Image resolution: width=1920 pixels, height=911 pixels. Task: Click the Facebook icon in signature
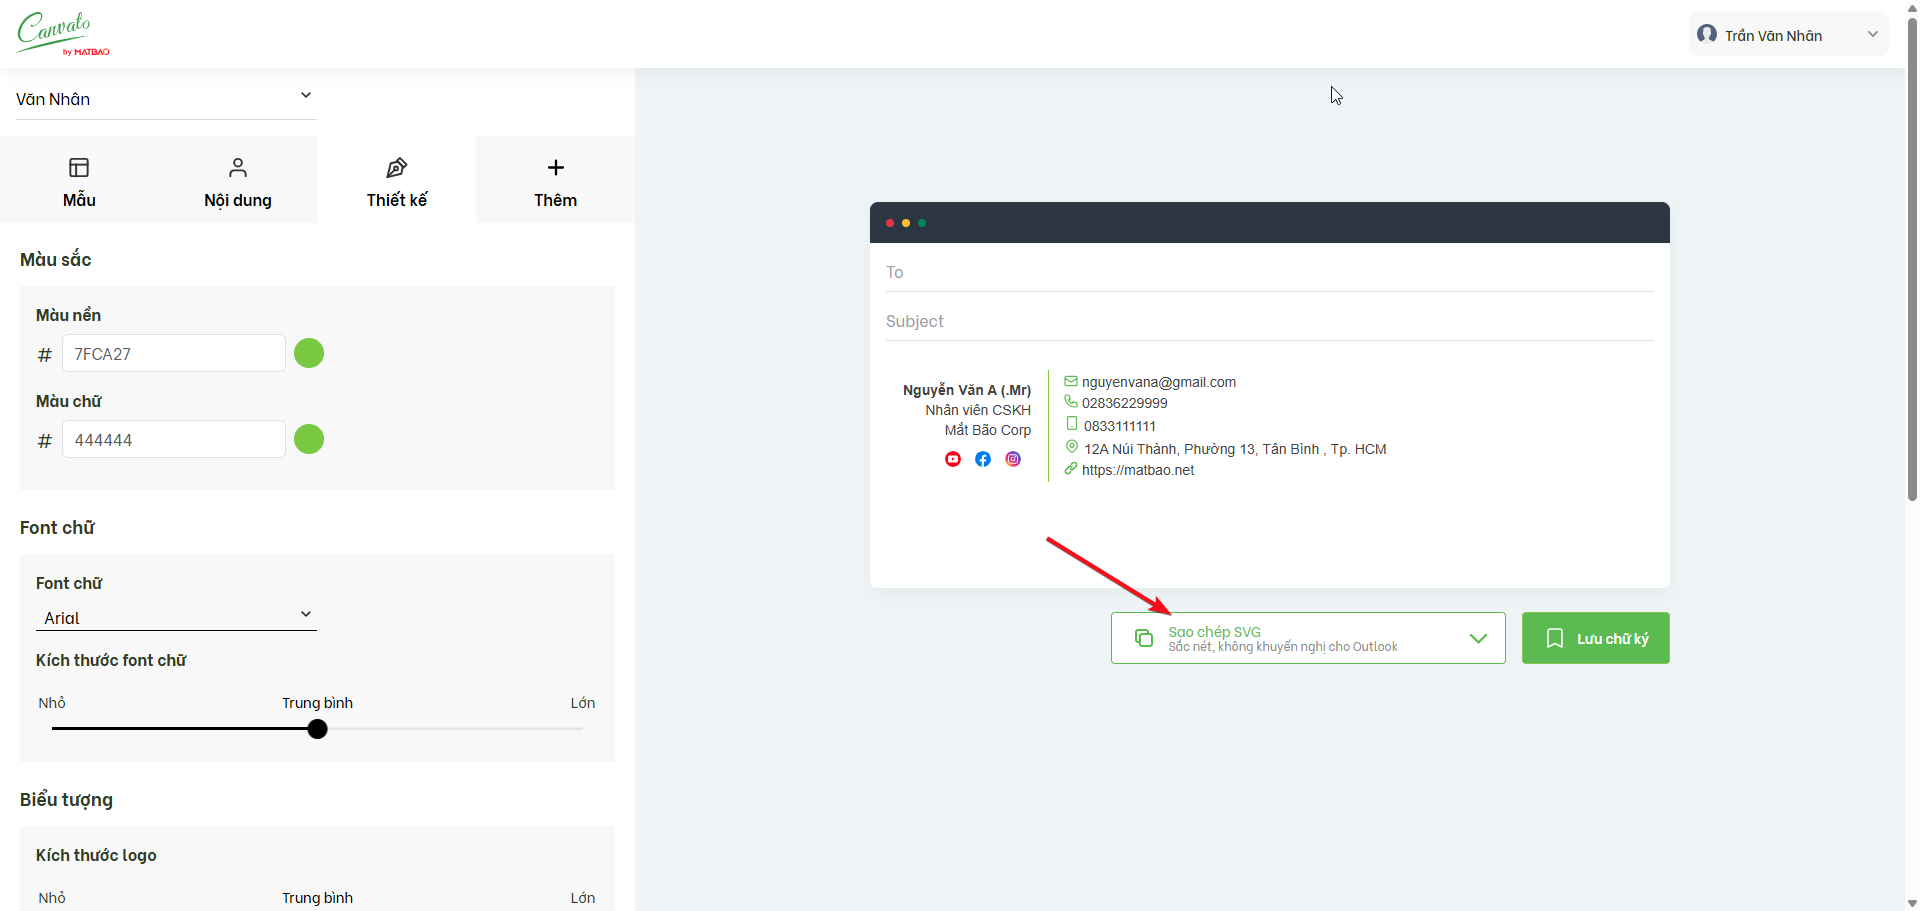point(983,459)
